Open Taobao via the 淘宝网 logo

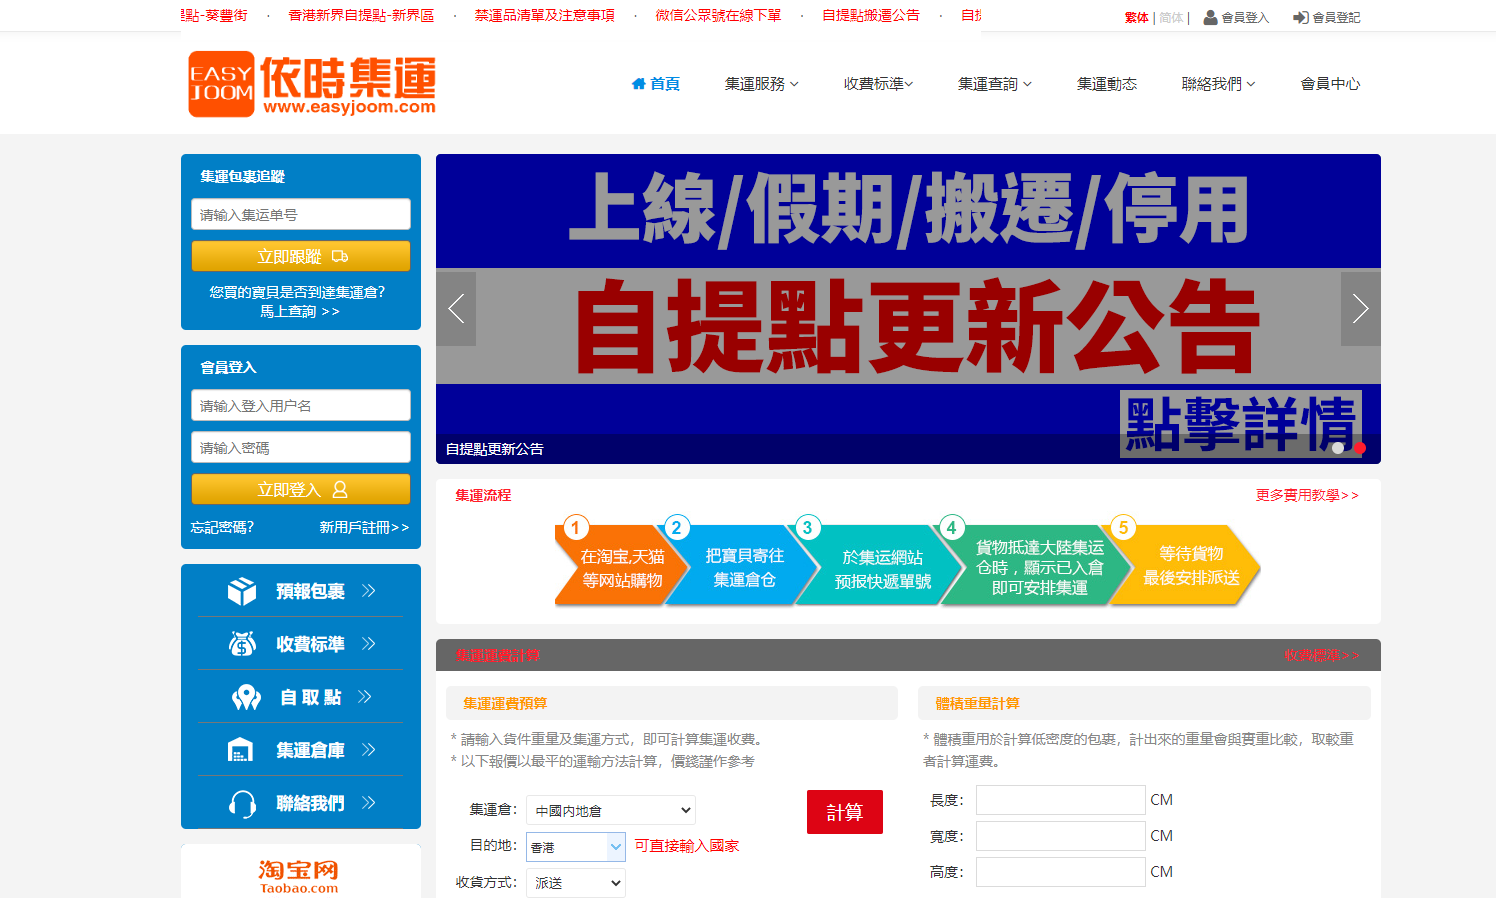tap(300, 872)
